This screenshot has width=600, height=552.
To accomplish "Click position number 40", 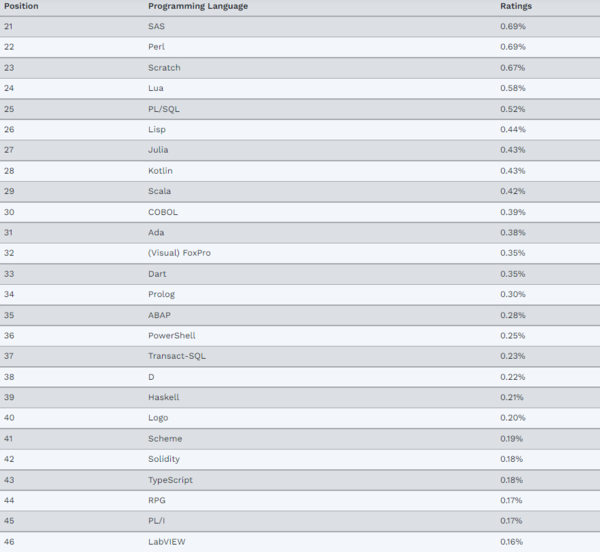I will click(9, 418).
